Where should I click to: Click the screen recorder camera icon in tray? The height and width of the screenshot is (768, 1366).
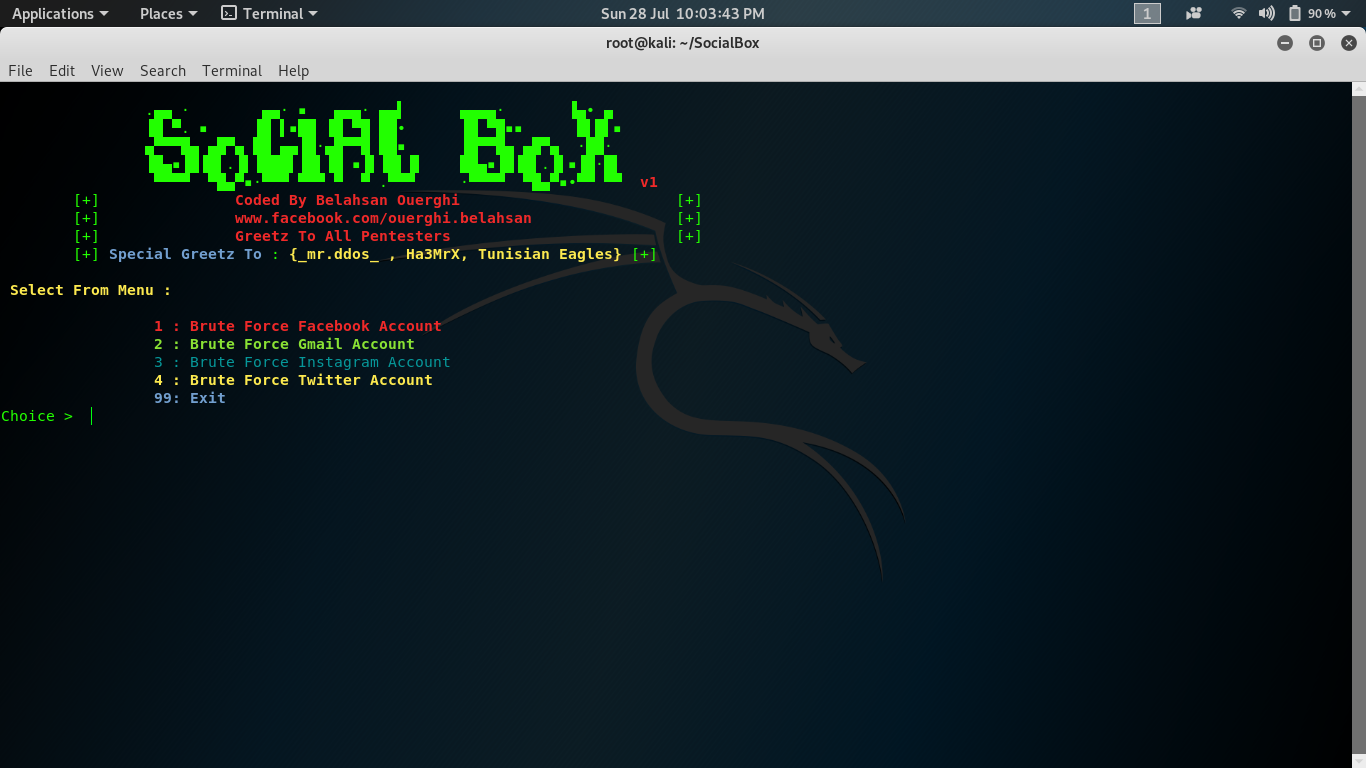tap(1193, 13)
